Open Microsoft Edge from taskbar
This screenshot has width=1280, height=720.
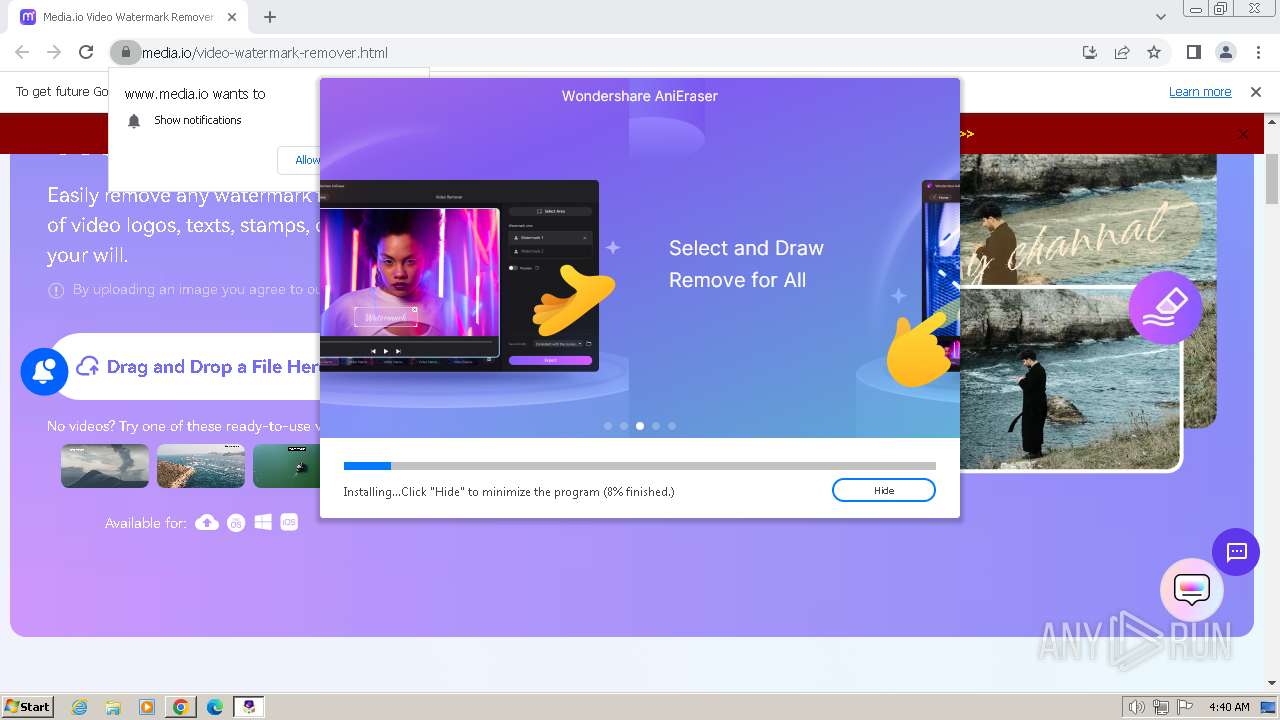[215, 707]
